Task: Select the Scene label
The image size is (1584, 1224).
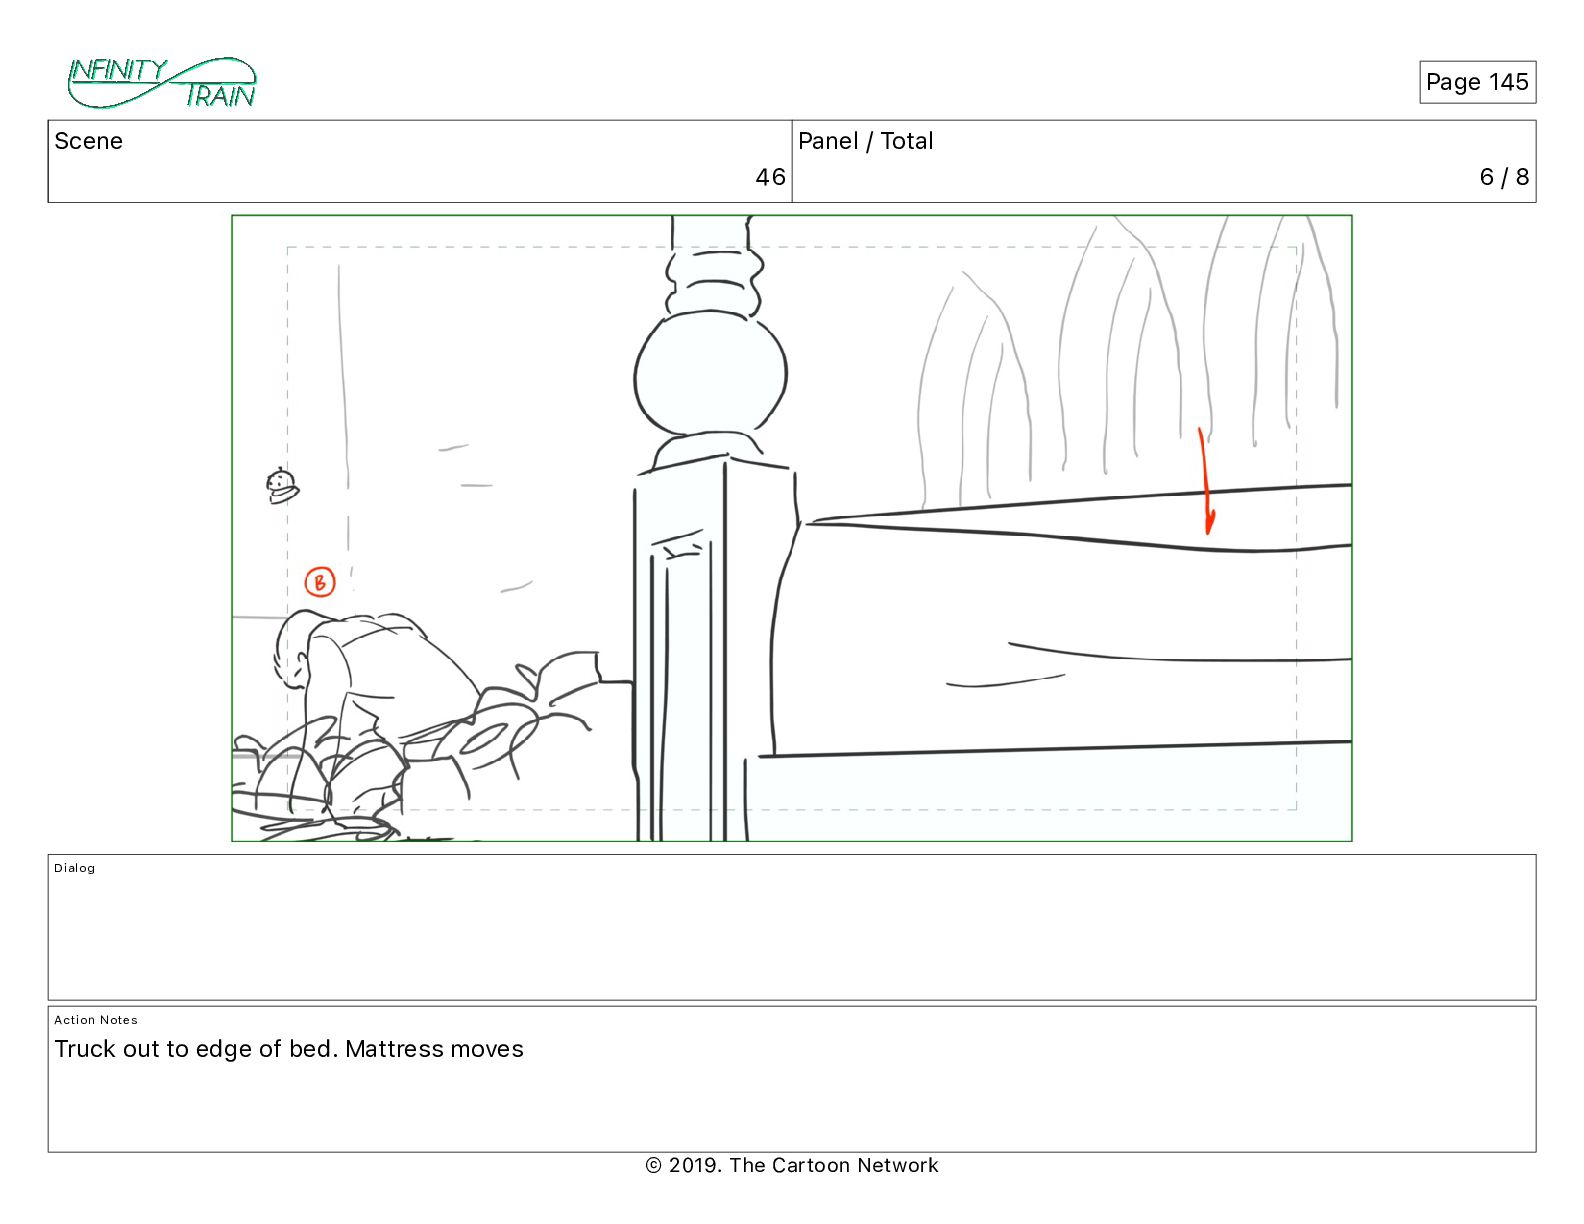Action: [x=88, y=141]
